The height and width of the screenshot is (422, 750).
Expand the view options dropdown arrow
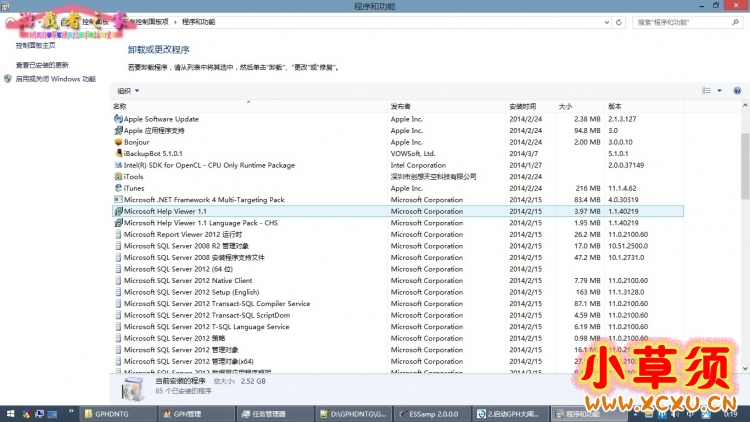tap(719, 90)
